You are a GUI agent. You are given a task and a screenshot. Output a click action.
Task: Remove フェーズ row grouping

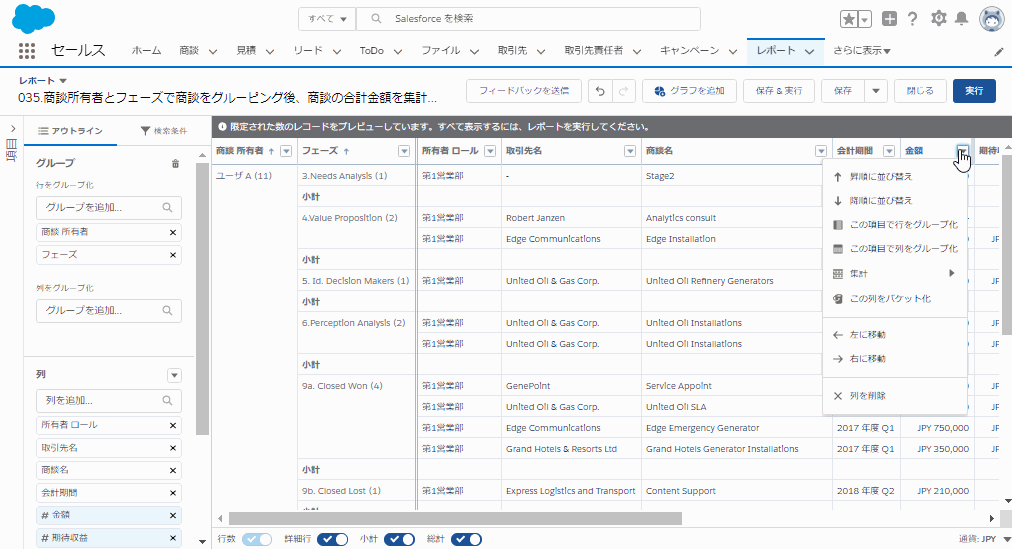173,255
